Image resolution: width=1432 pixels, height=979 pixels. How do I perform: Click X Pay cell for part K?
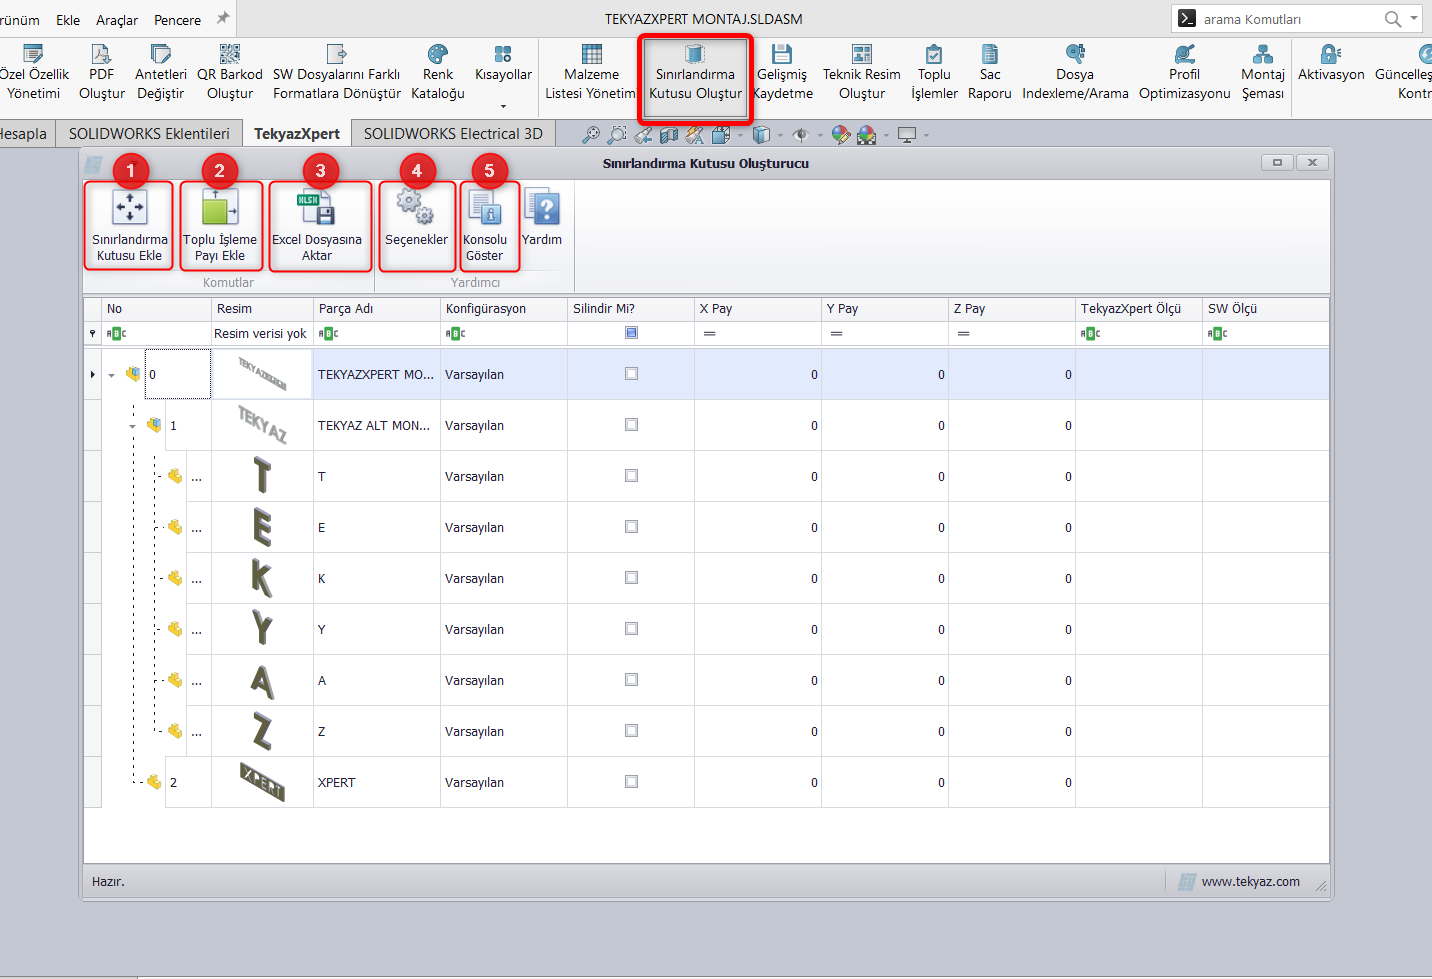758,578
